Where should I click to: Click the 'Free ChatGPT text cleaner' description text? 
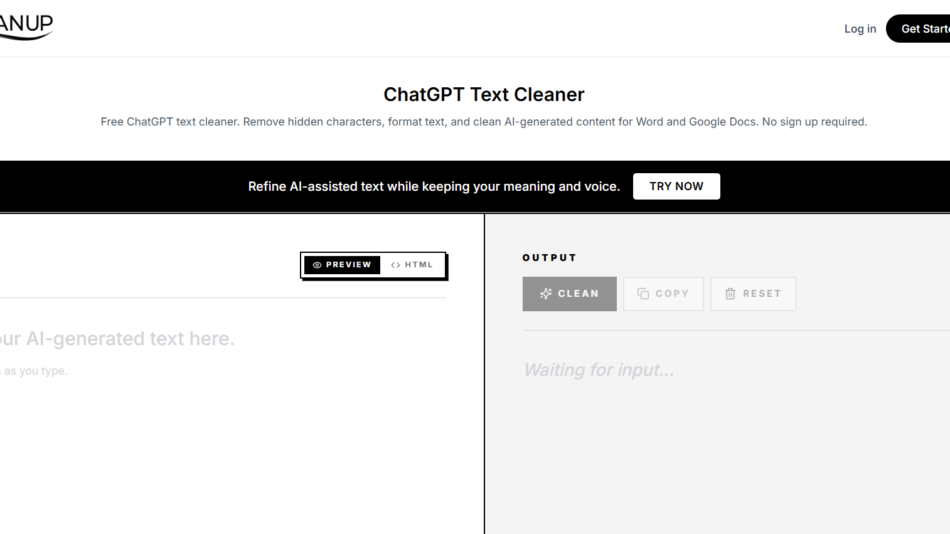(483, 122)
